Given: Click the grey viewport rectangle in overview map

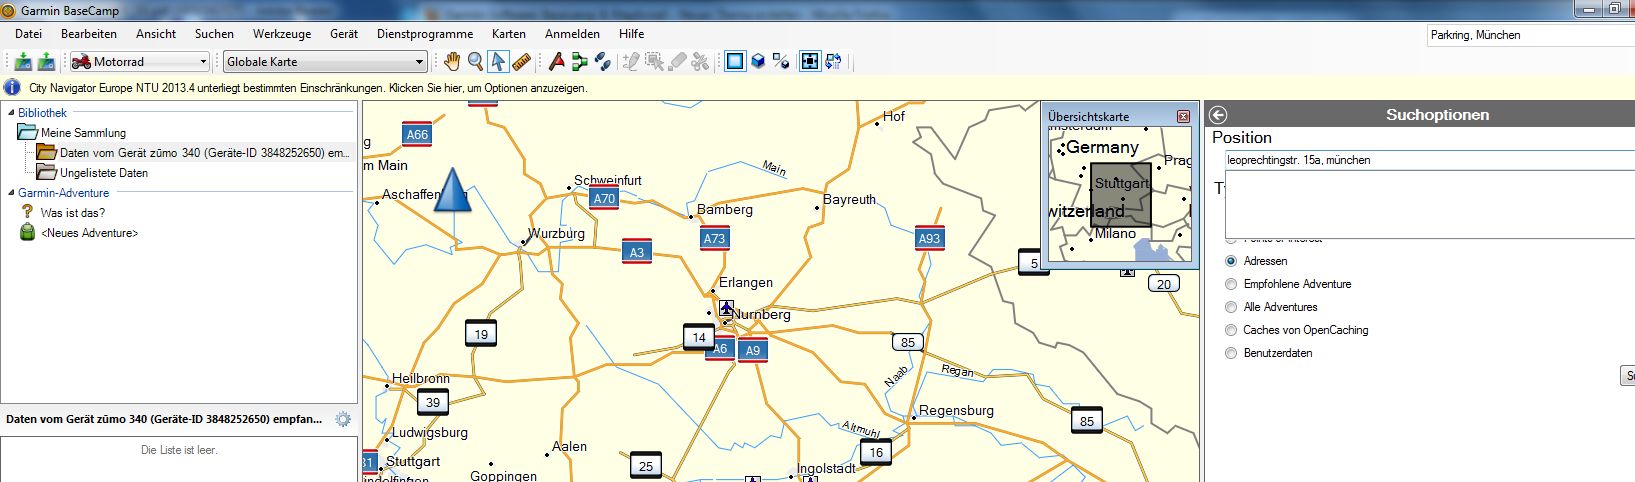Looking at the screenshot, I should coord(1121,196).
